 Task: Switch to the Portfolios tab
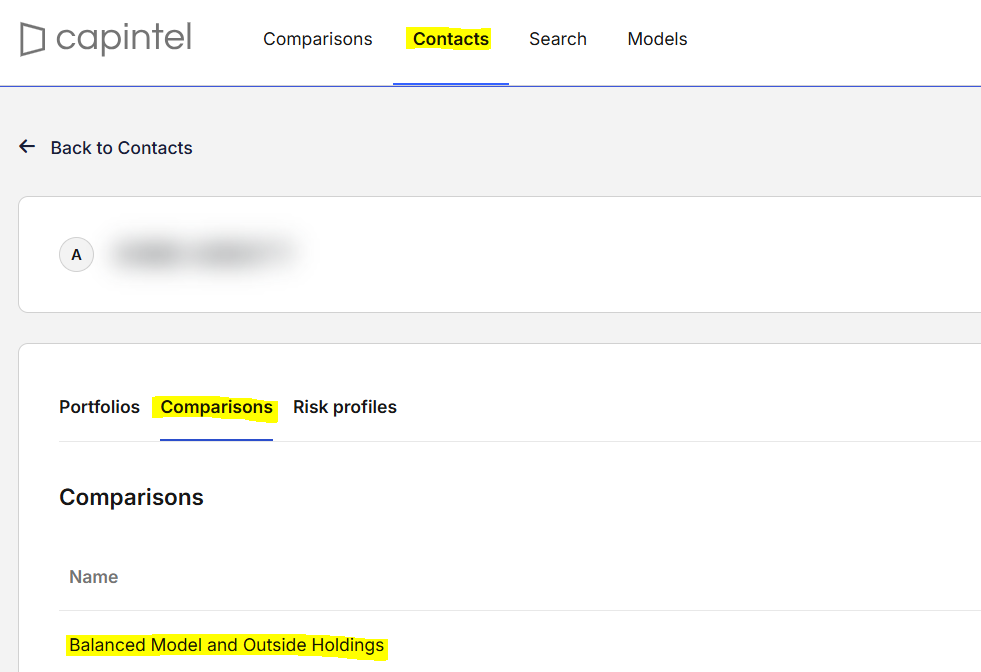click(99, 407)
